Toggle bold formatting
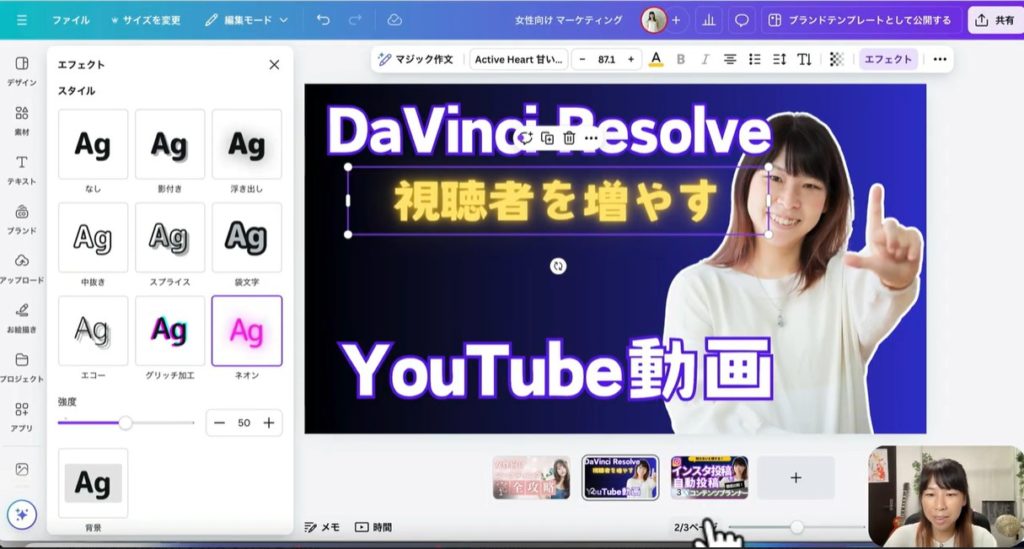1024x549 pixels. click(681, 59)
